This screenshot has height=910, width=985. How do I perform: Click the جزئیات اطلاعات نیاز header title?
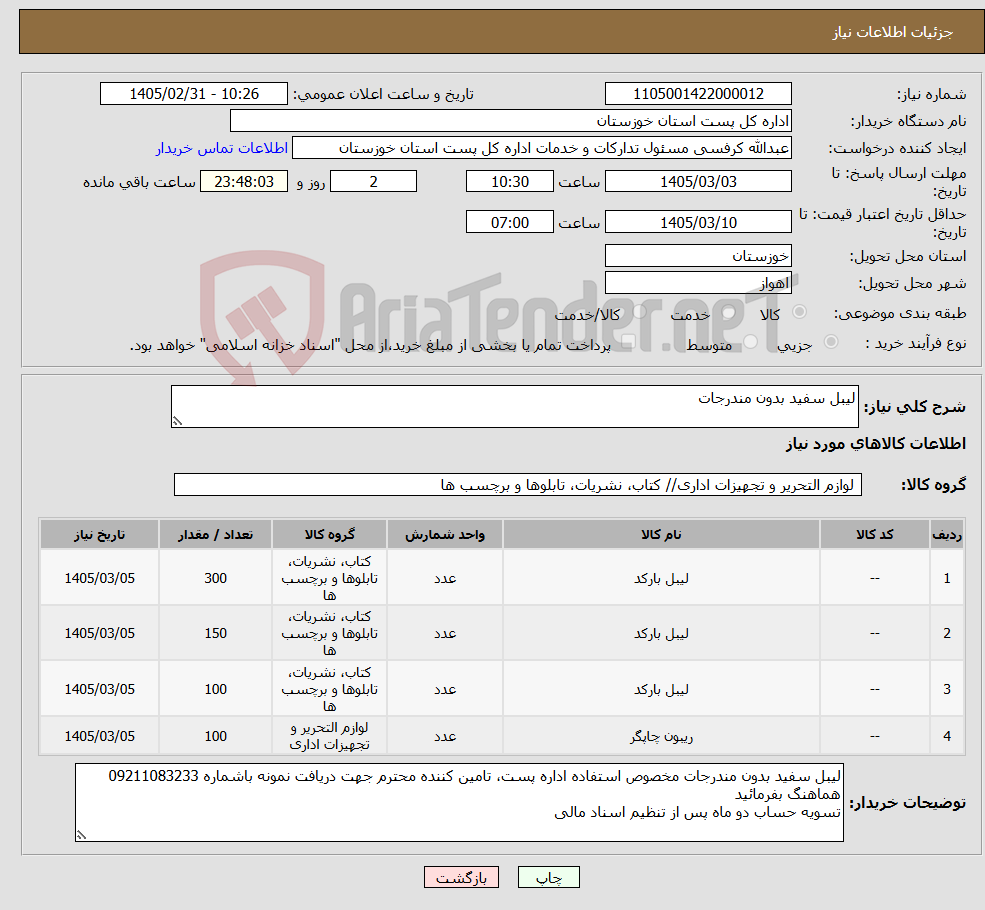[x=893, y=32]
